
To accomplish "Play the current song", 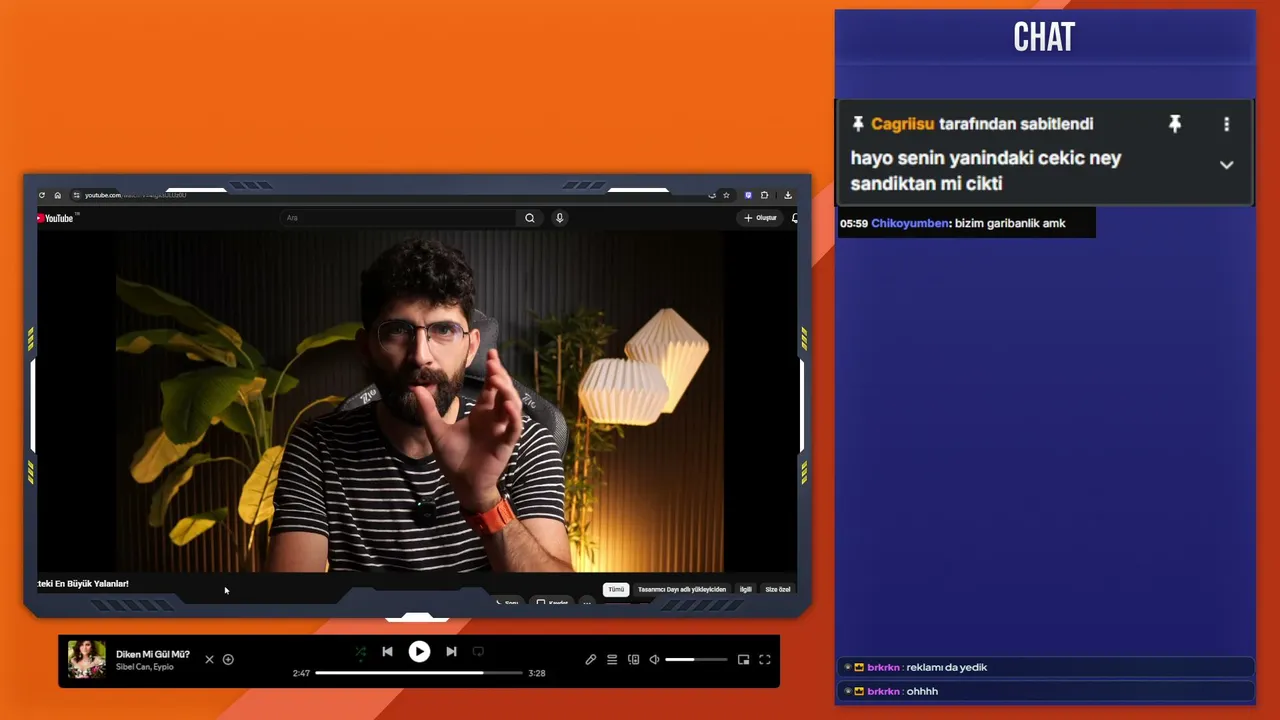I will click(419, 652).
